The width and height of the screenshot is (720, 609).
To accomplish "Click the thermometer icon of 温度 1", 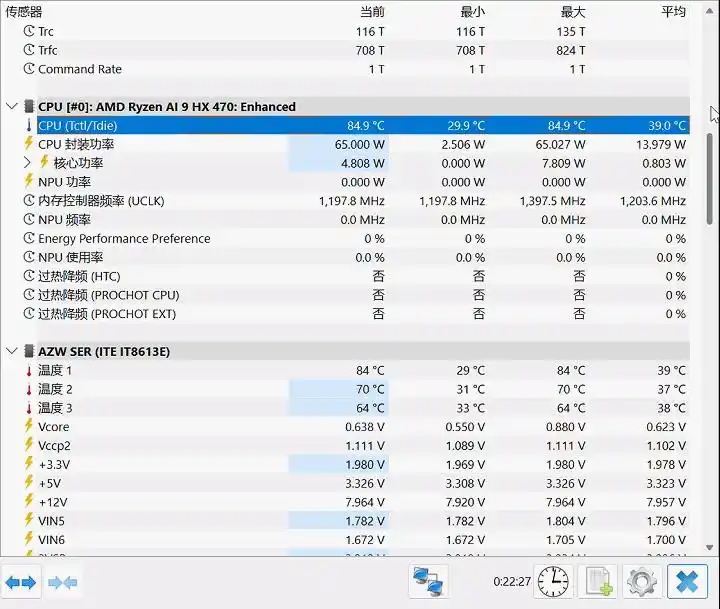I will 29,371.
